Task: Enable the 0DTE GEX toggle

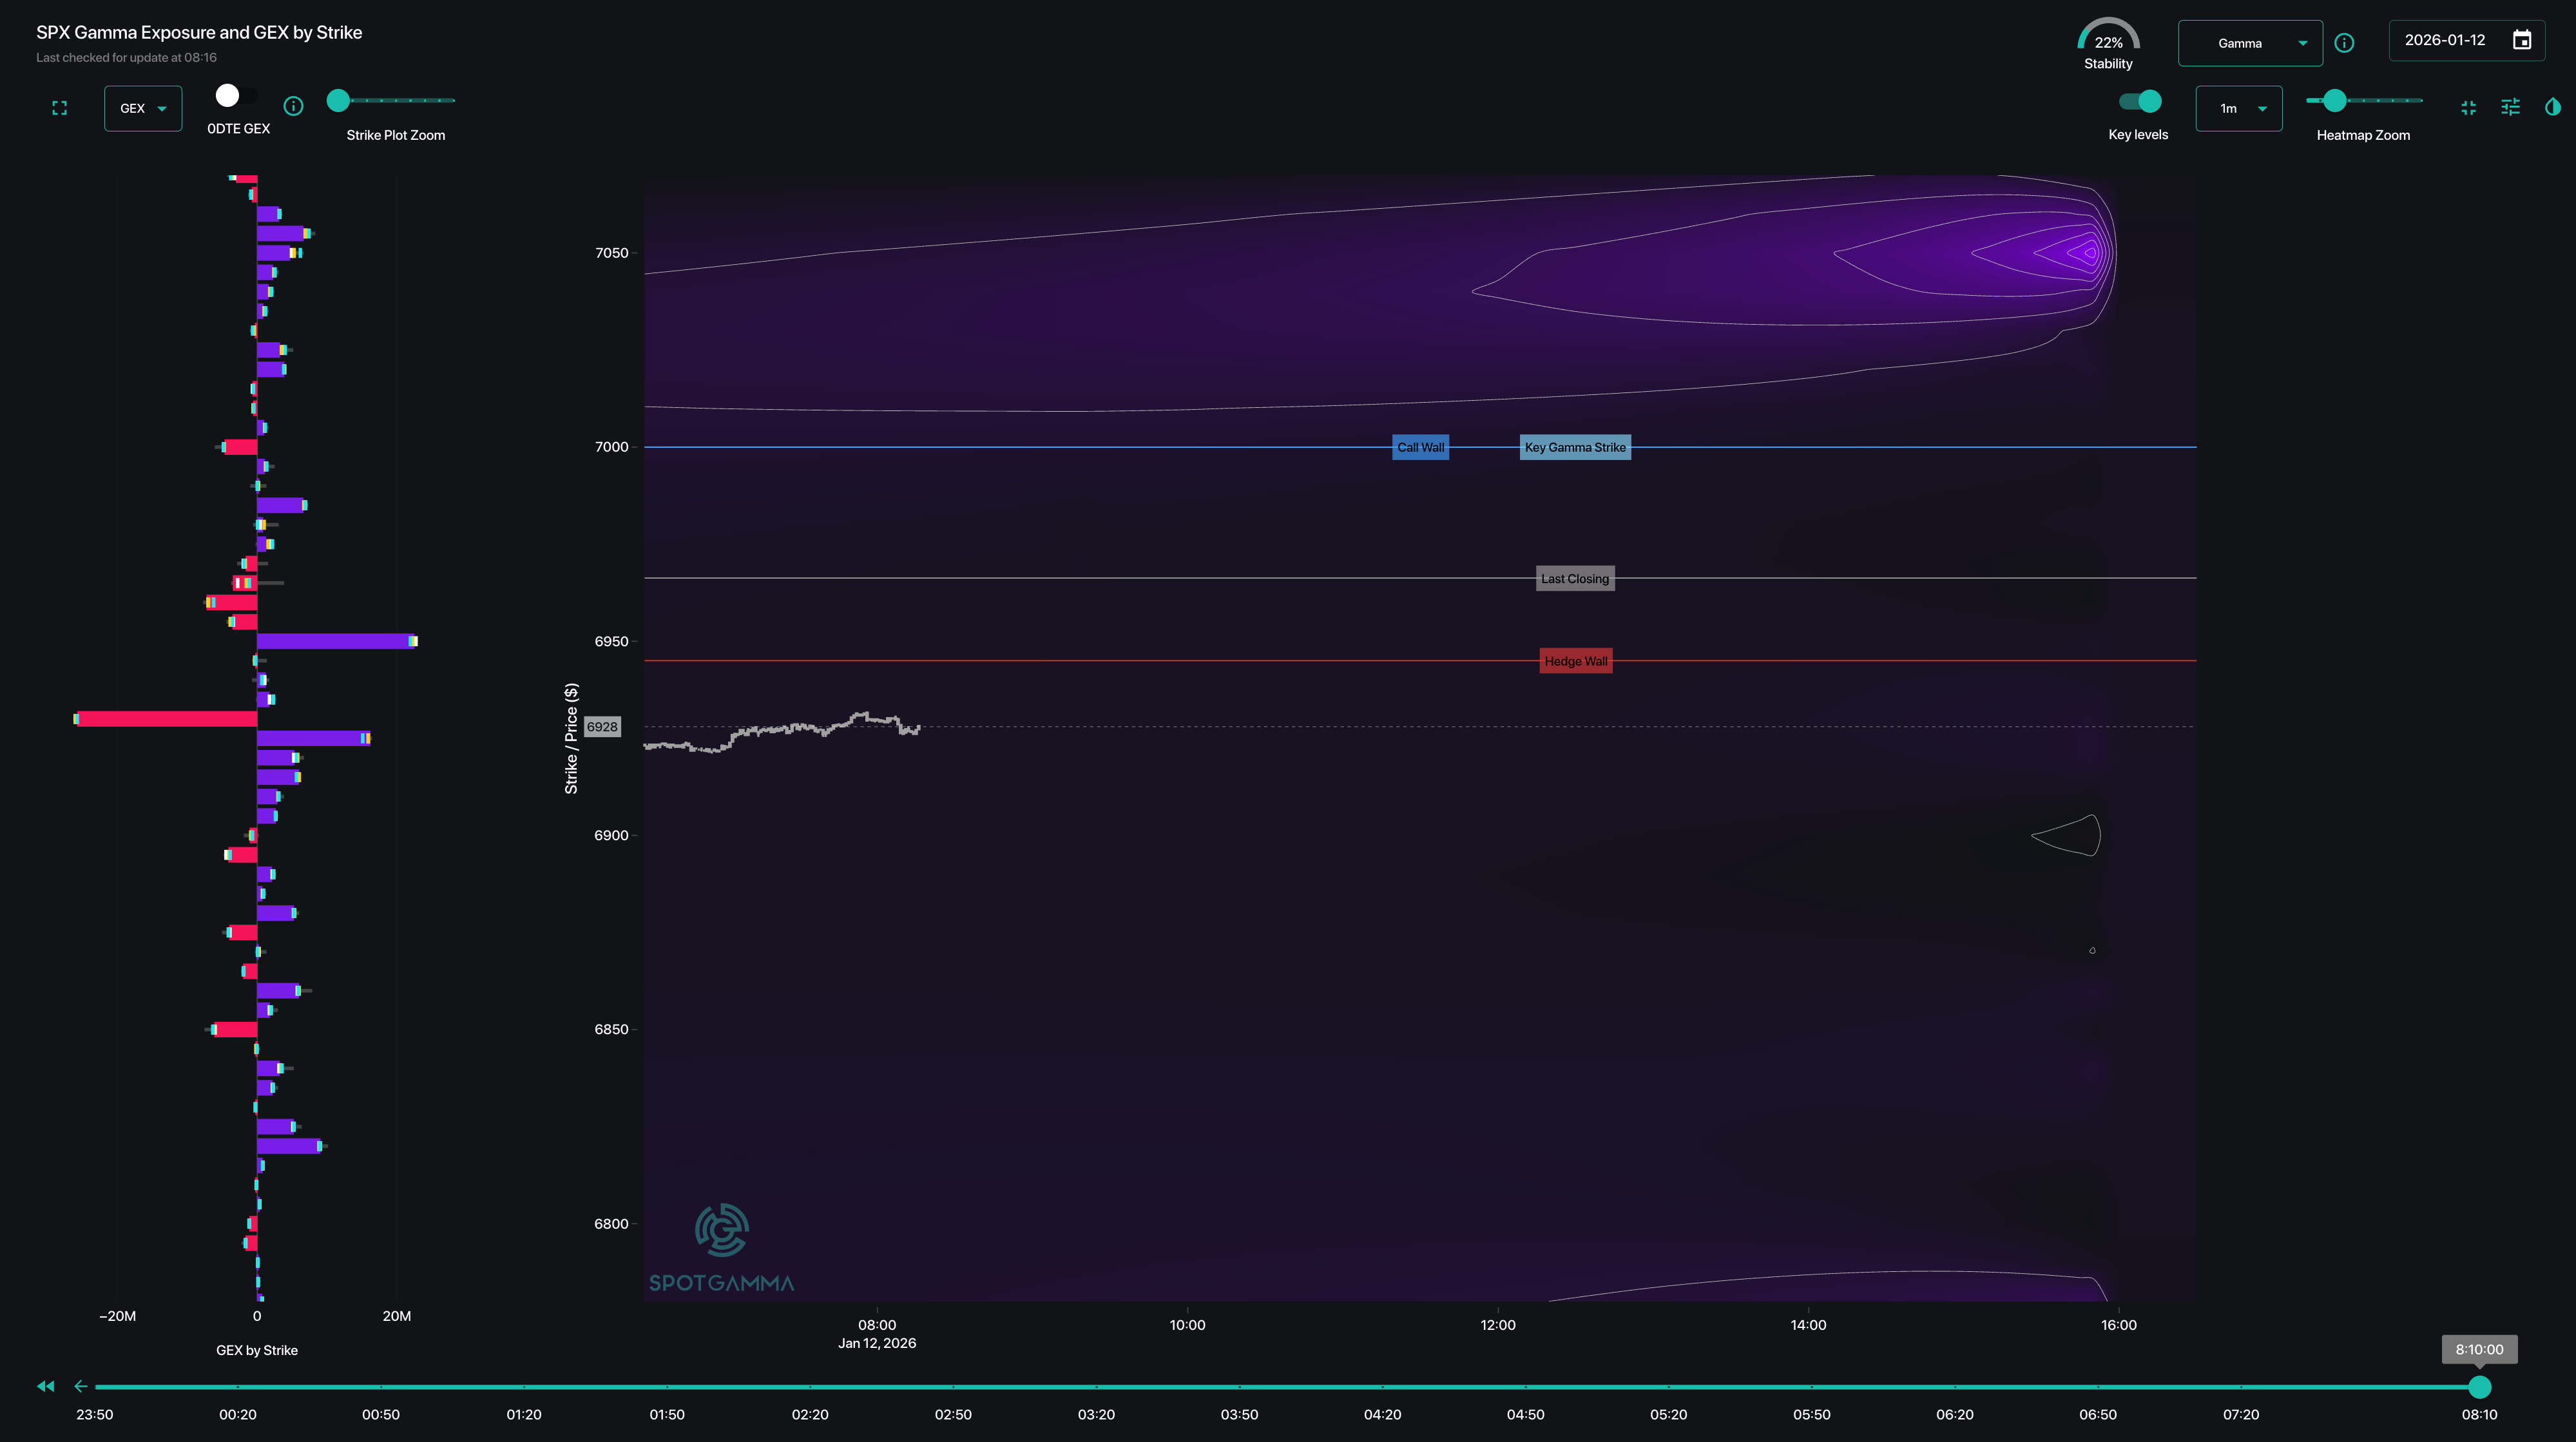Action: 236,96
